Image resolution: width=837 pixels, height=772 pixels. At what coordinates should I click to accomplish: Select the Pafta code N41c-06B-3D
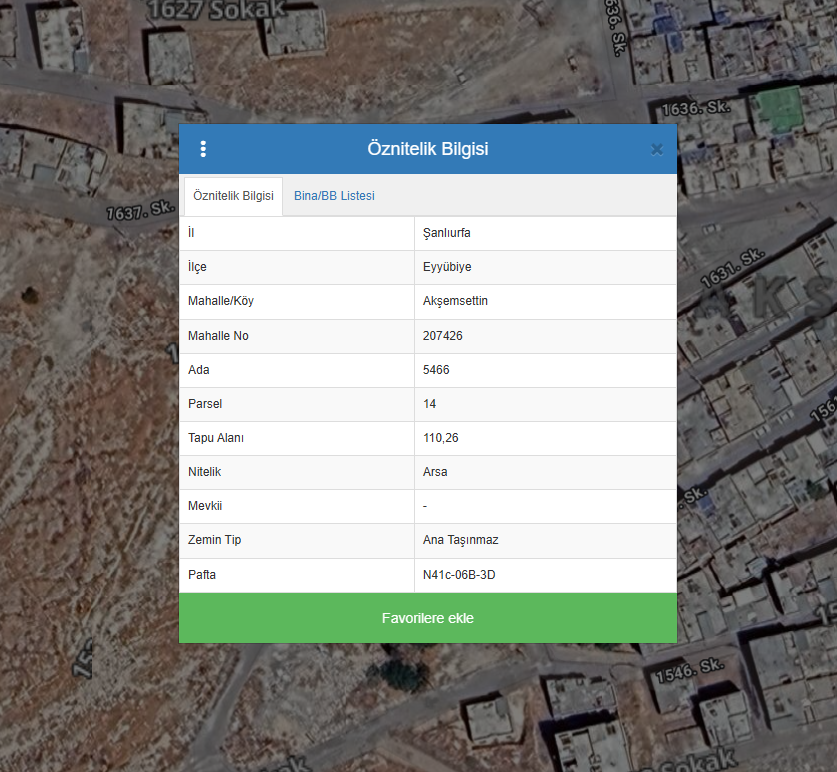[459, 575]
